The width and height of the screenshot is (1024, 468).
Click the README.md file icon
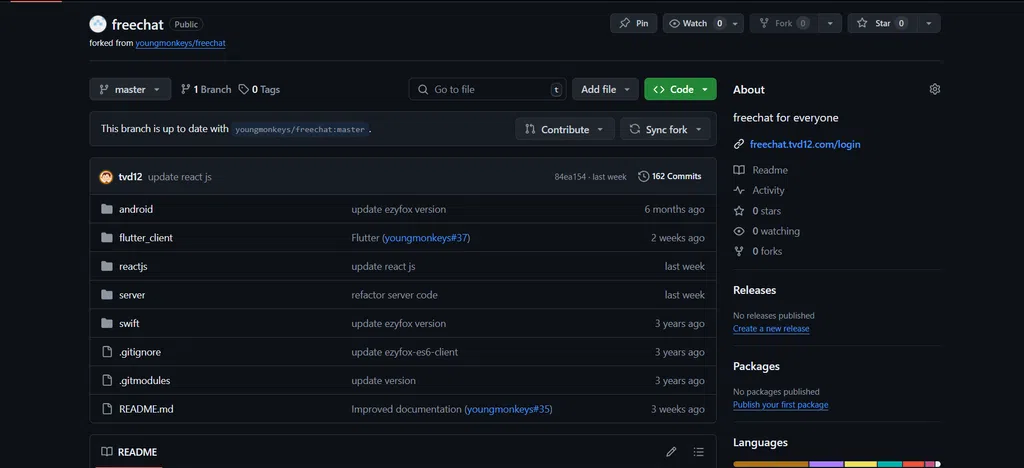coord(107,409)
